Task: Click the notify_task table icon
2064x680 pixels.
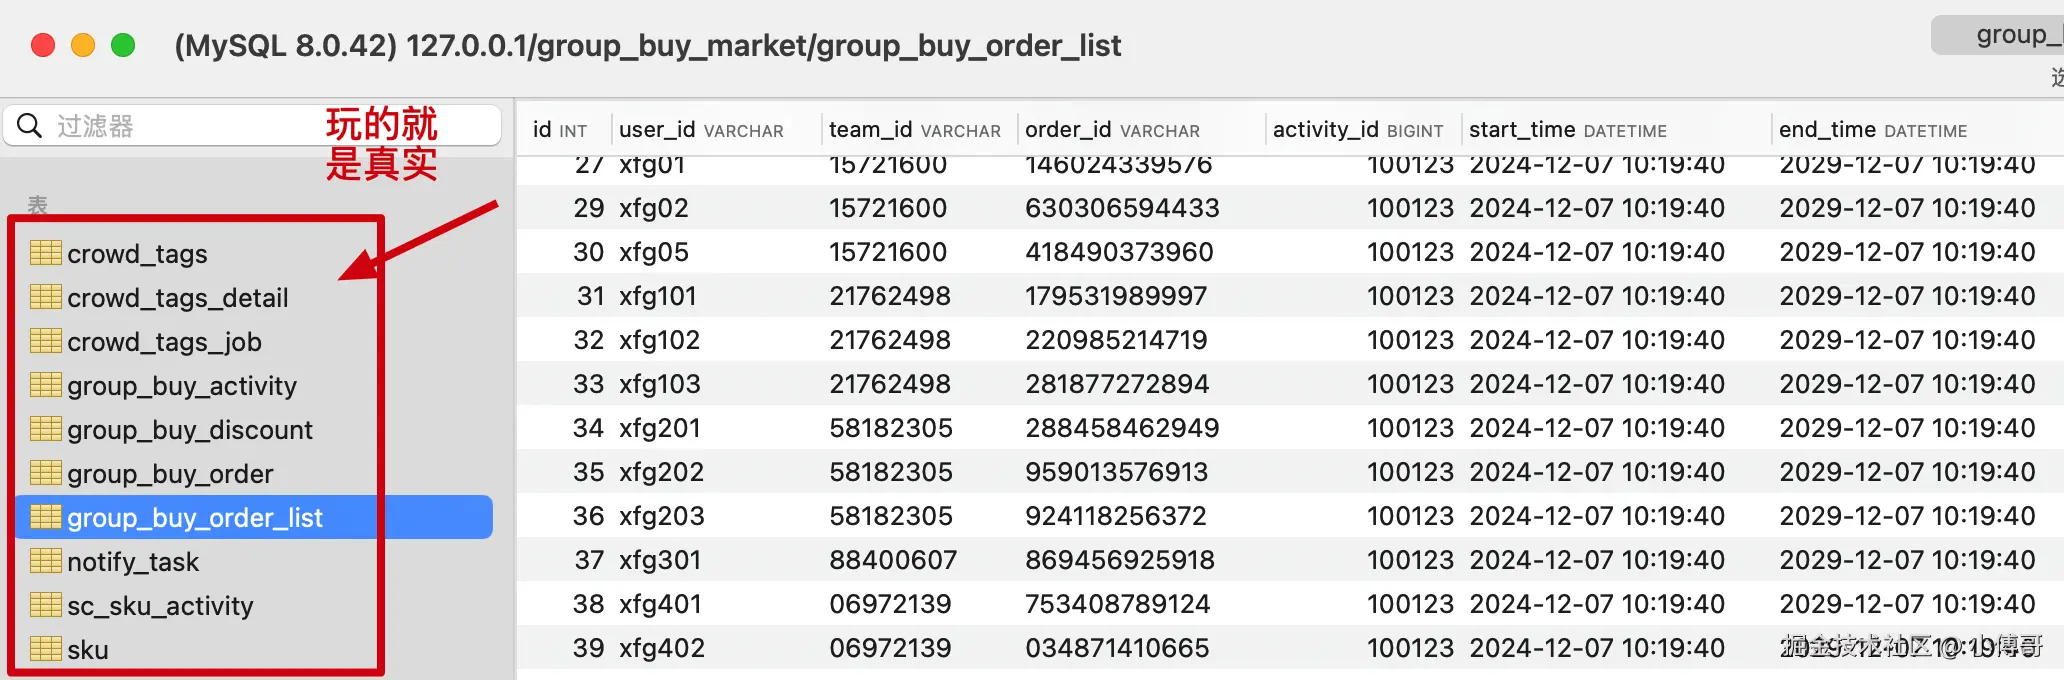Action: coord(45,561)
